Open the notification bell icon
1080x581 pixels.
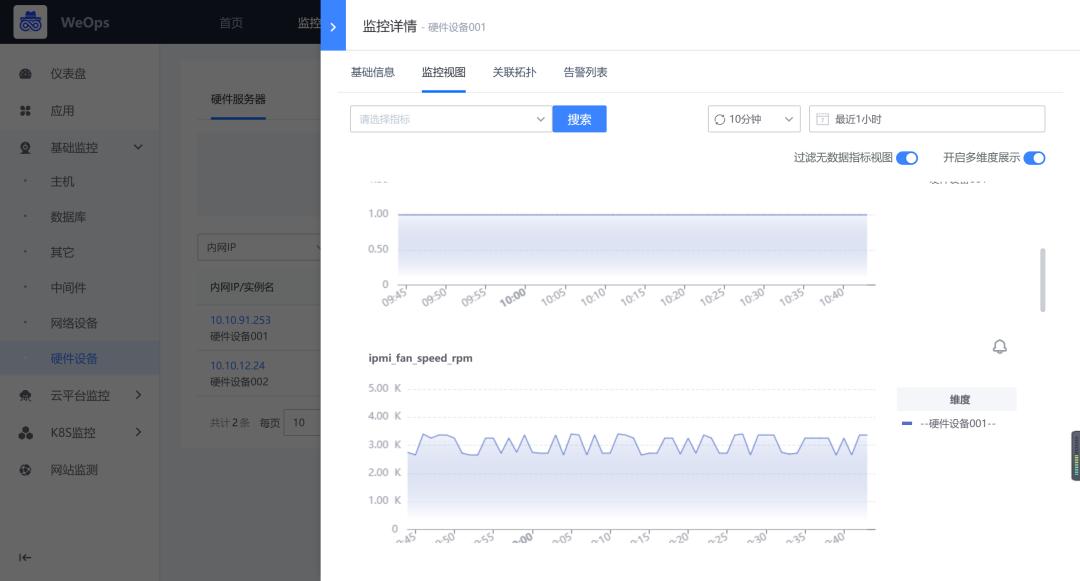click(x=998, y=346)
